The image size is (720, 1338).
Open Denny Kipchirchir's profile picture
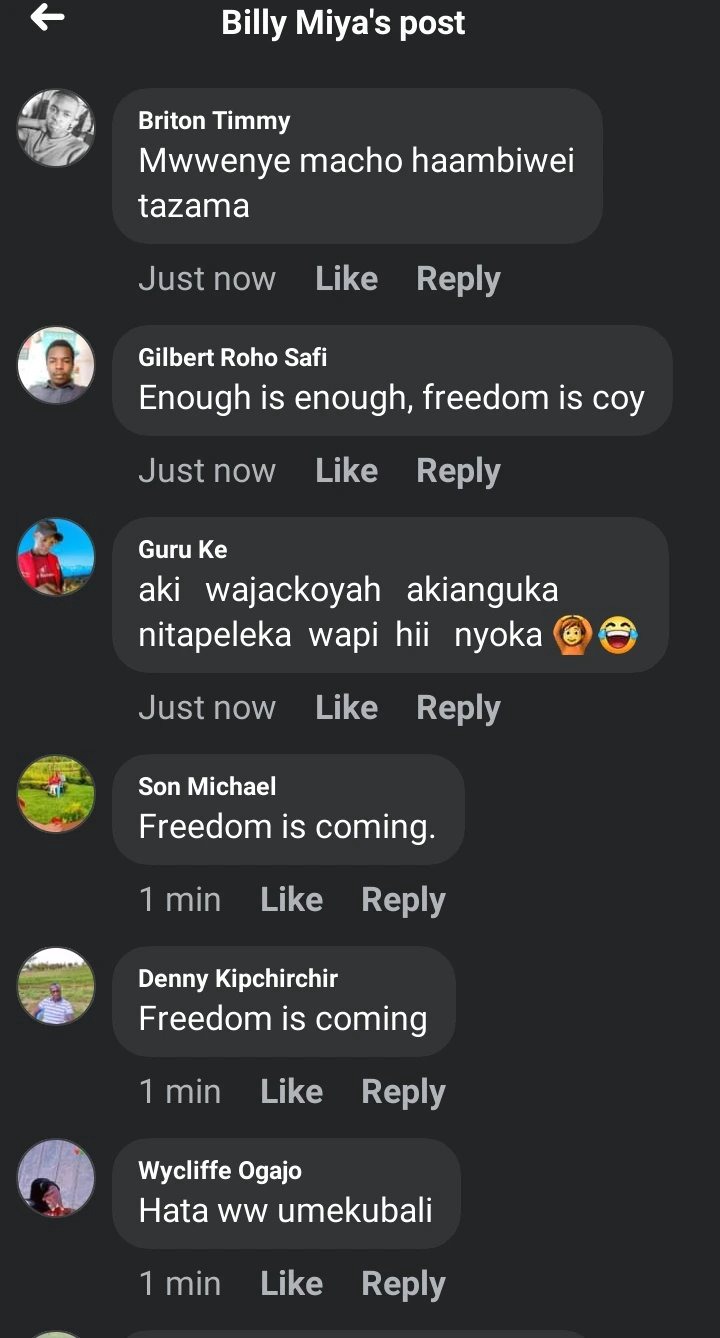click(56, 986)
